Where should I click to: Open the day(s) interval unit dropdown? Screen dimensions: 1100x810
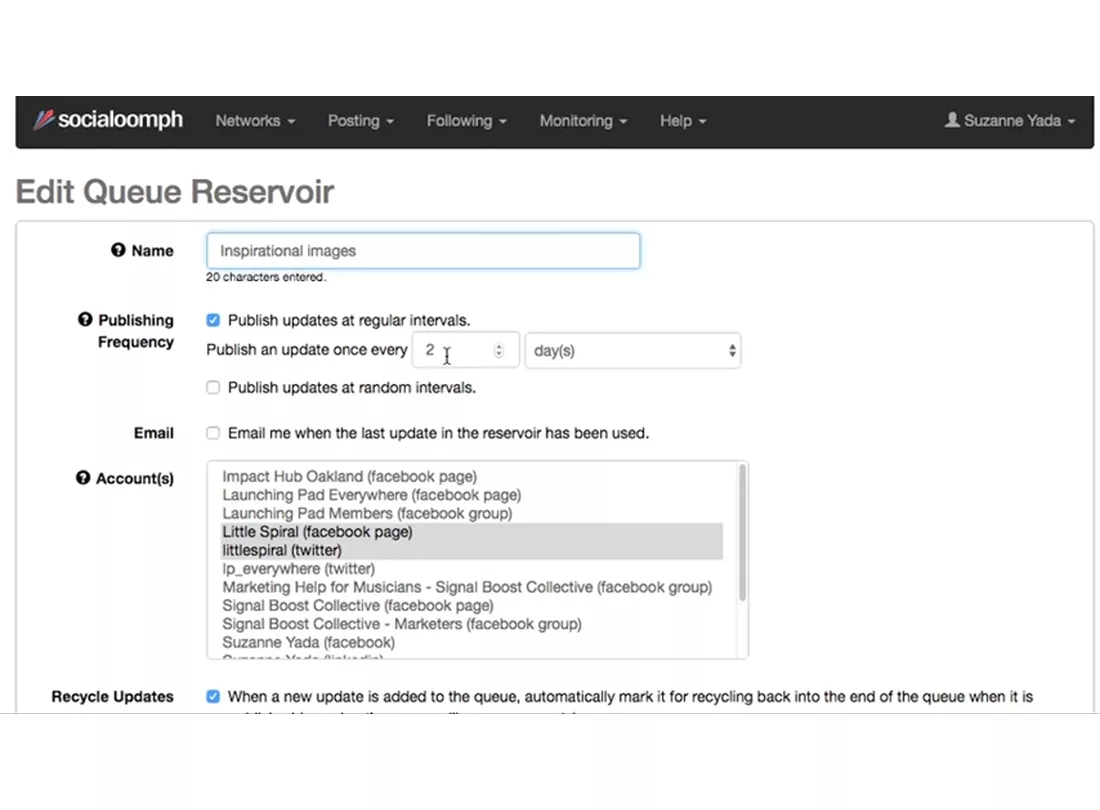tap(632, 351)
